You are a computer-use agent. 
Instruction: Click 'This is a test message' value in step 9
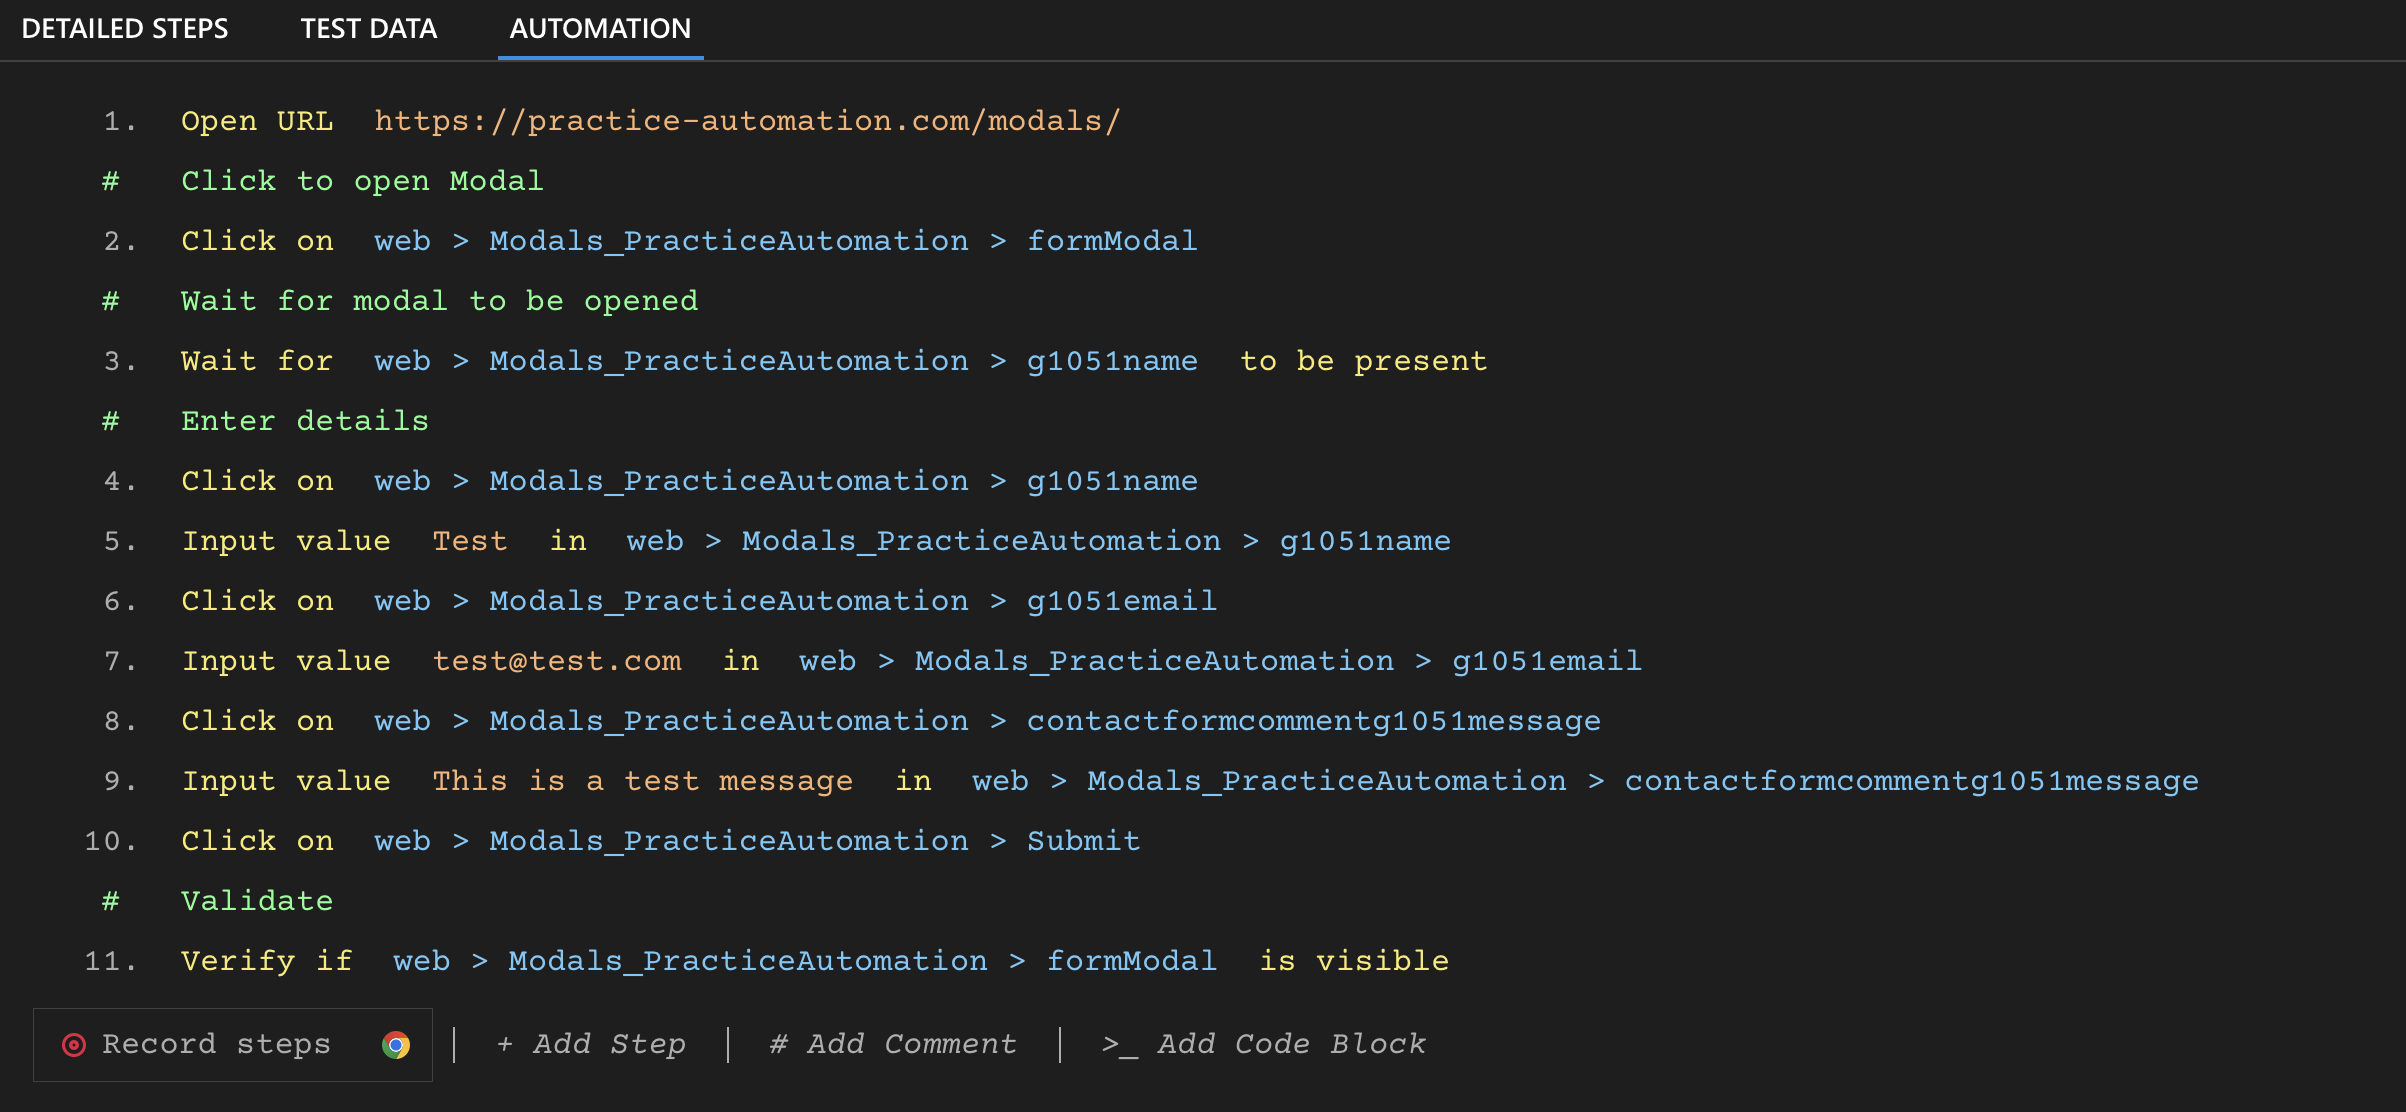[642, 781]
